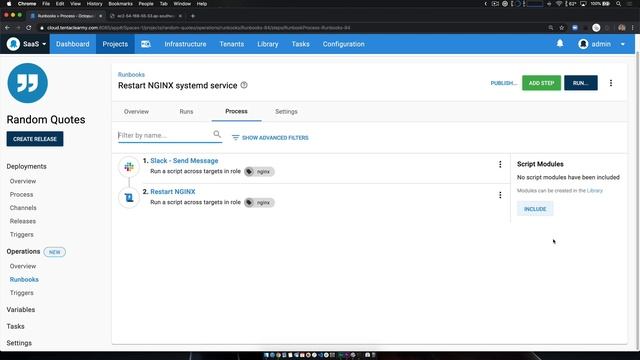Expand Show Advanced Filters
Screen dimensions: 640x360
click(x=270, y=138)
